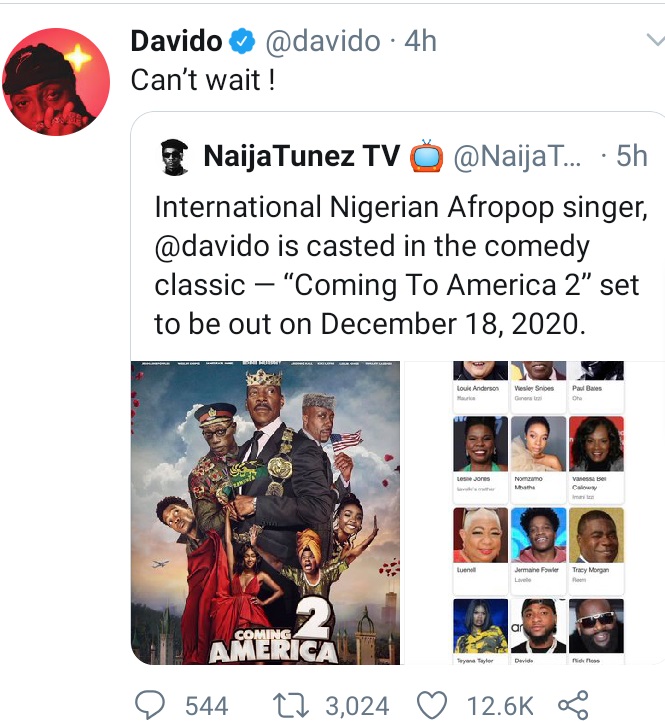Click the 5h quoted tweet timestamp
The image size is (665, 722).
(630, 156)
